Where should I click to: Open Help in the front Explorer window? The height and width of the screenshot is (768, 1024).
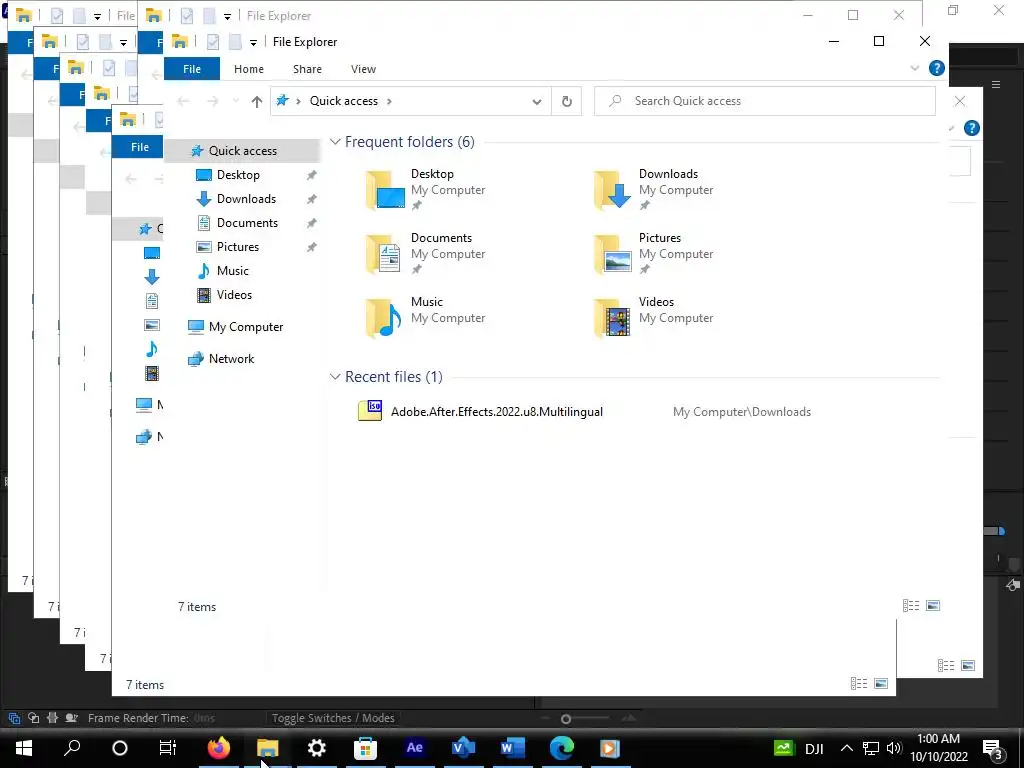click(x=936, y=68)
